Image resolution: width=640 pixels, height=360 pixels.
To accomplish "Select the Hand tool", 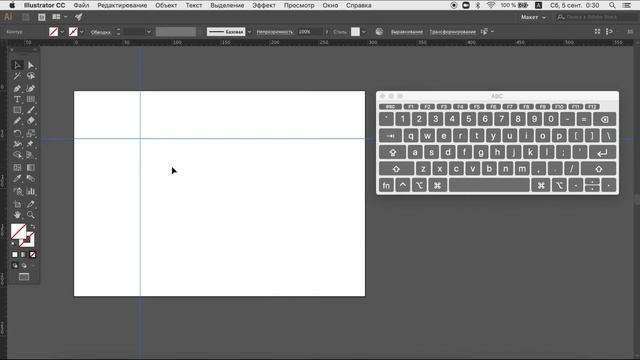I will pyautogui.click(x=17, y=215).
